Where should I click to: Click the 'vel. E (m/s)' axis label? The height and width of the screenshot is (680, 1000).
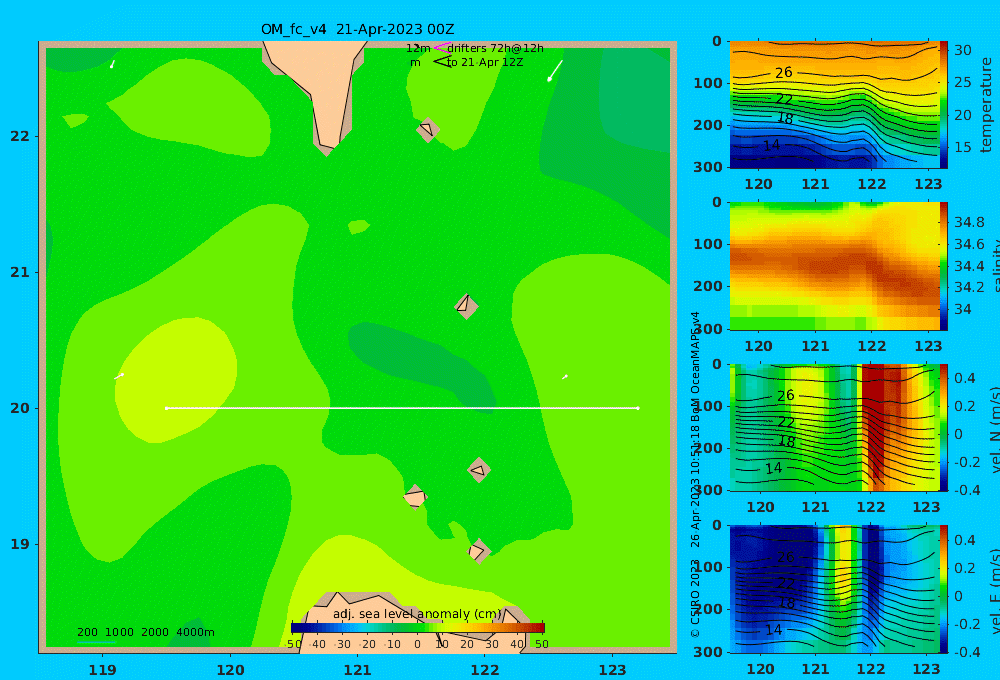click(x=994, y=591)
